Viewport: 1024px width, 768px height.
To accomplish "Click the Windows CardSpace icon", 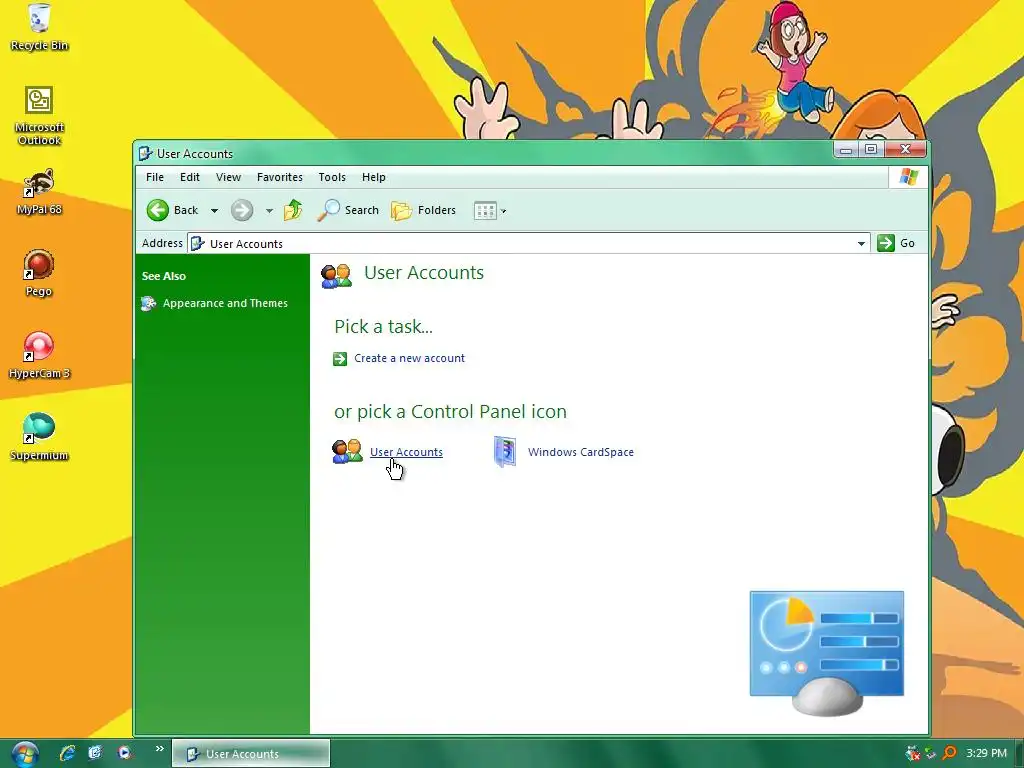I will (x=505, y=451).
